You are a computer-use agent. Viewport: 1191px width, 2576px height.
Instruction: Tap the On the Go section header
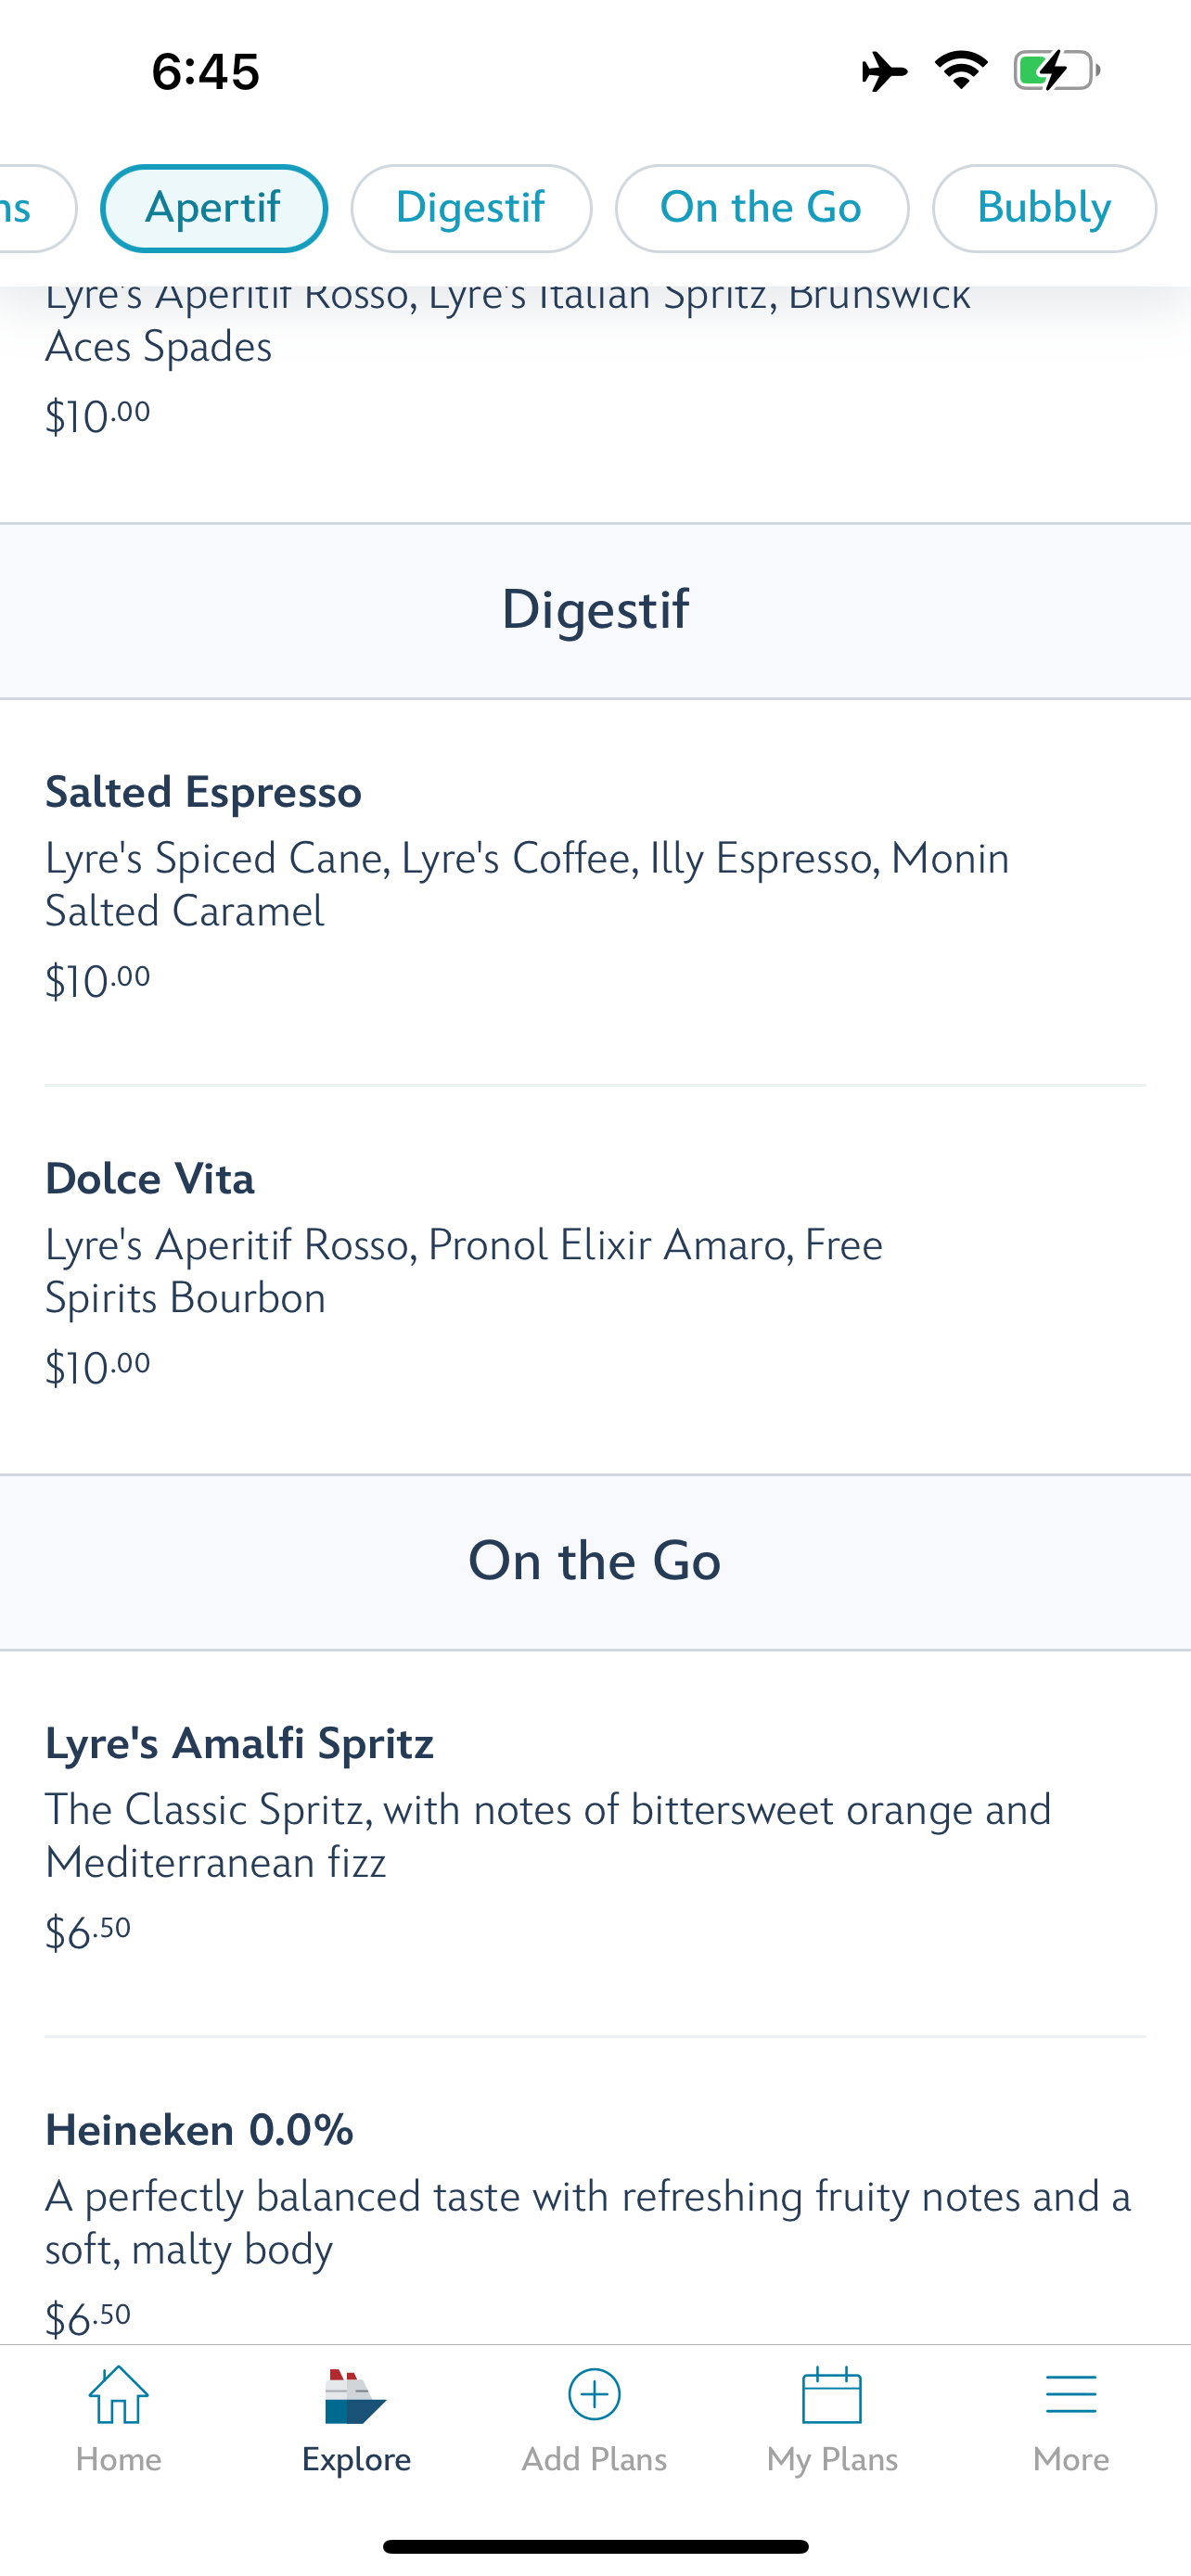coord(595,1561)
